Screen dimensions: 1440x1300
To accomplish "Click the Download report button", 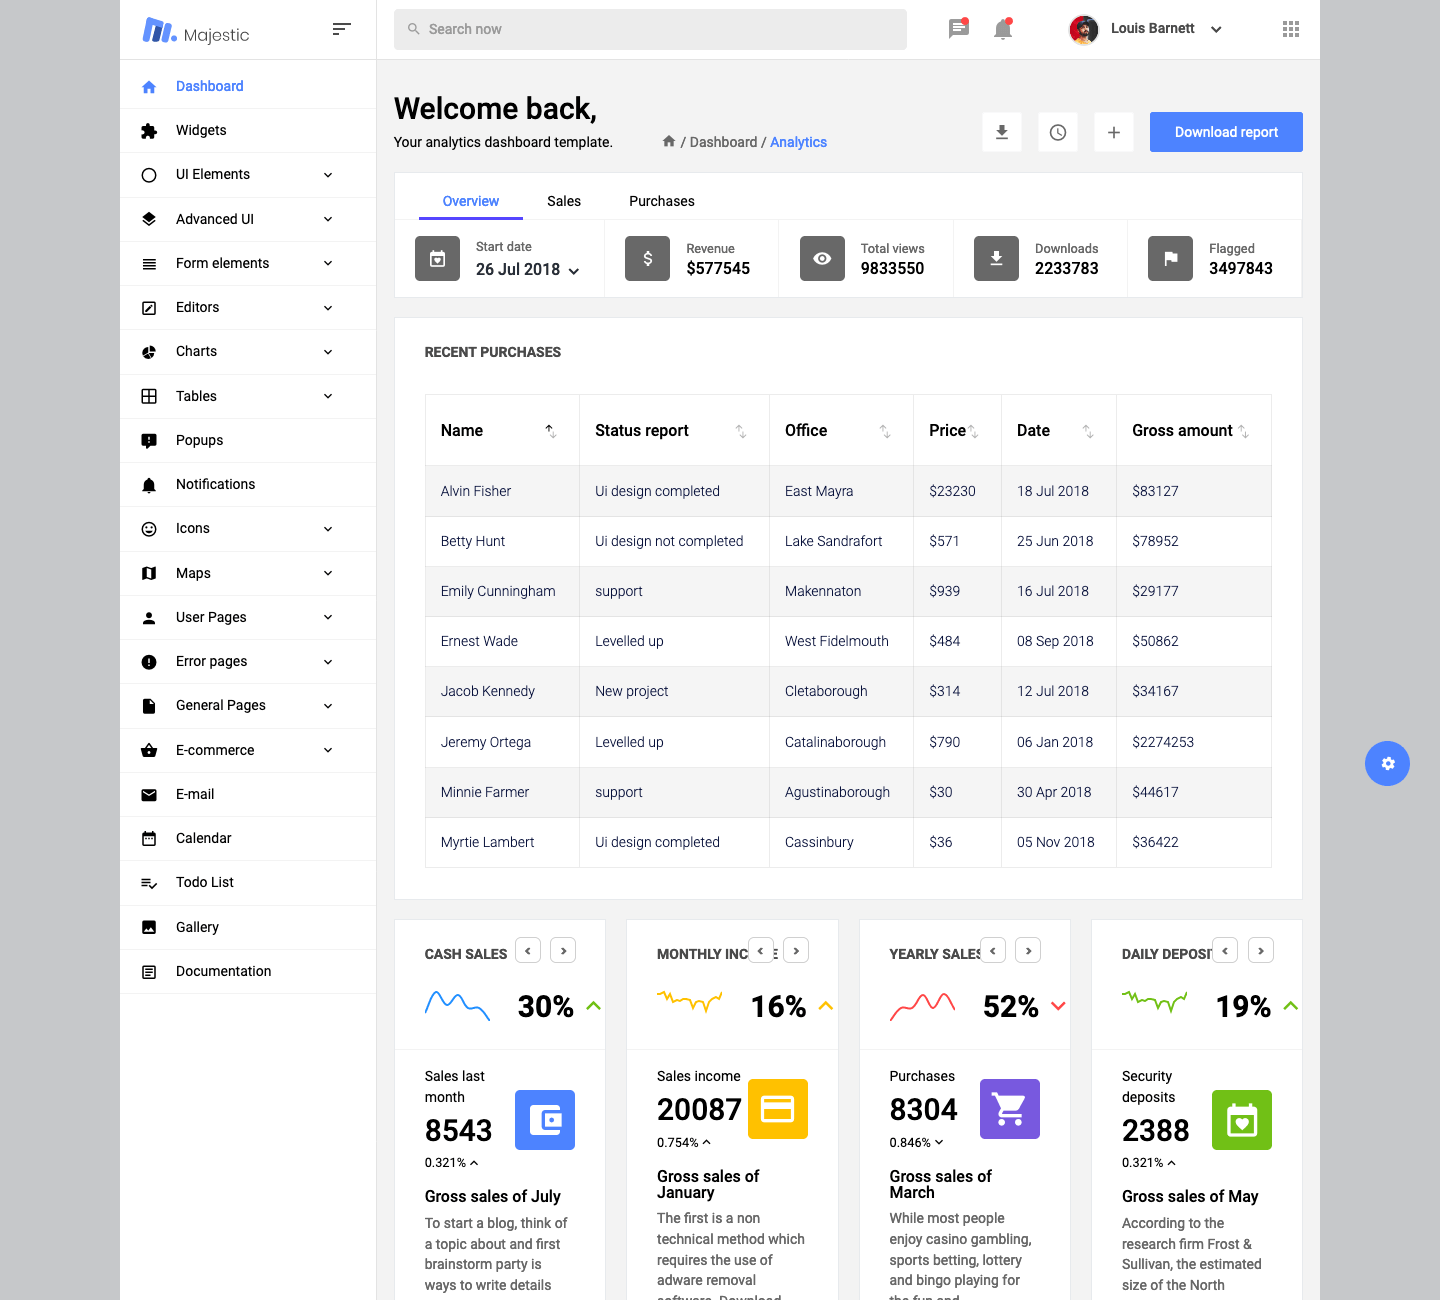I will [x=1225, y=132].
